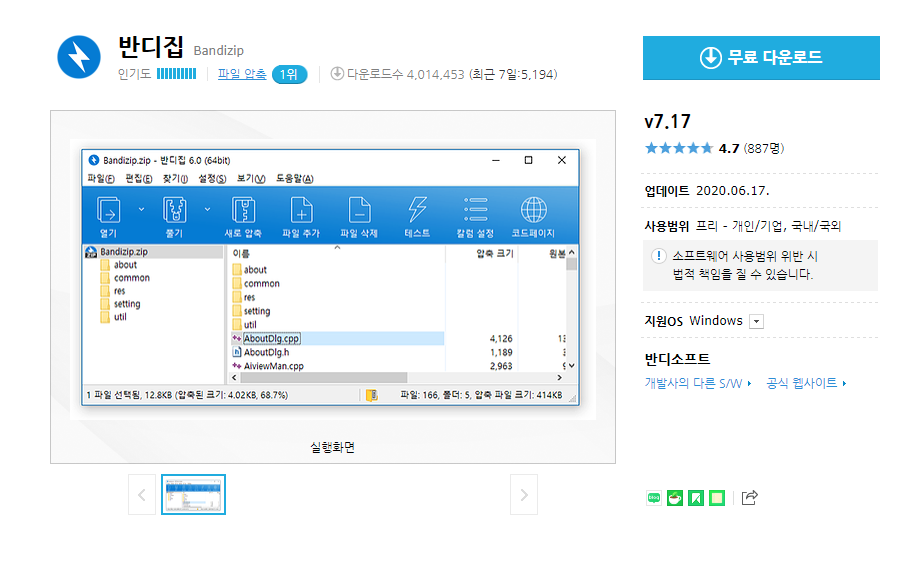Share via the Naver cafe icon

click(675, 498)
